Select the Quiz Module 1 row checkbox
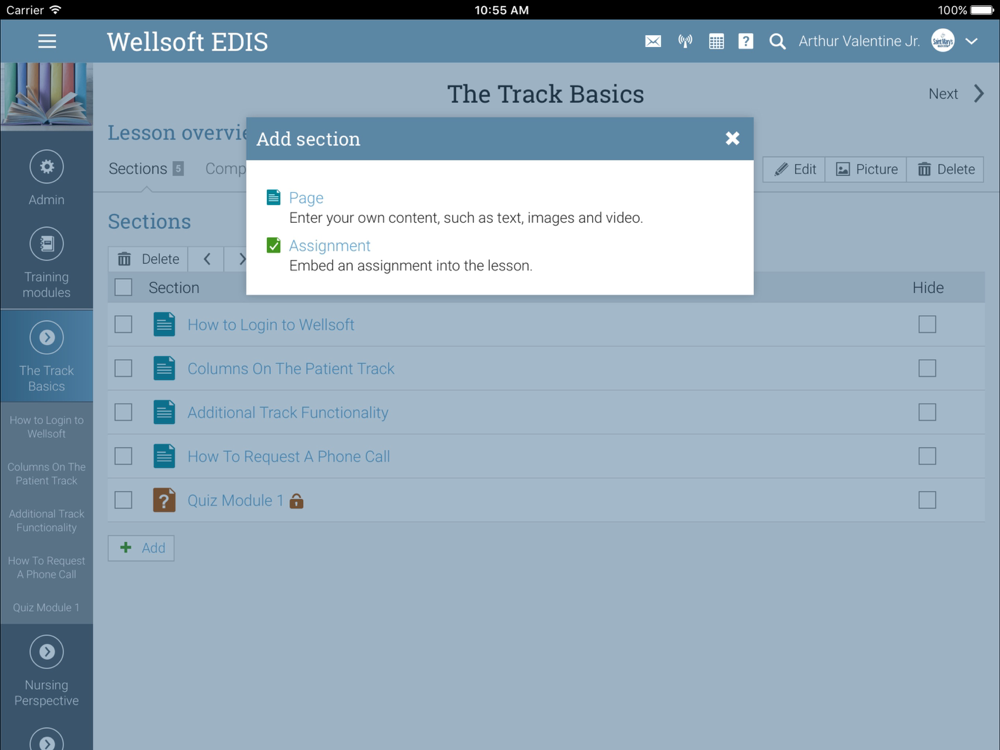This screenshot has width=1000, height=750. point(123,501)
